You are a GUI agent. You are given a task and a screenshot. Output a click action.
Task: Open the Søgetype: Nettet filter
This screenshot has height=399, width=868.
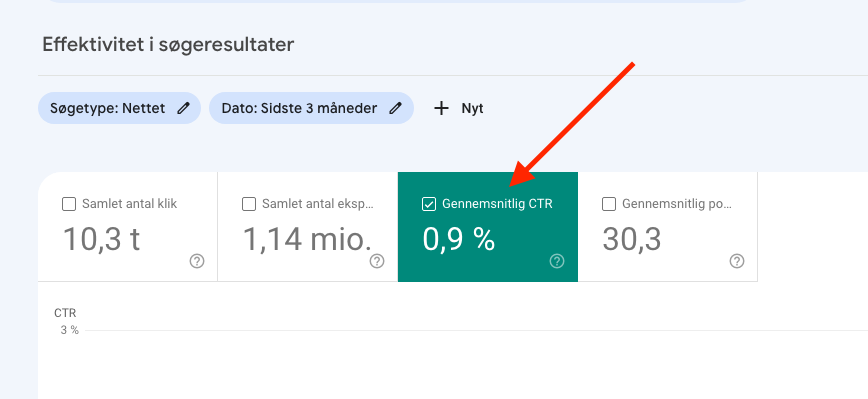coord(119,108)
